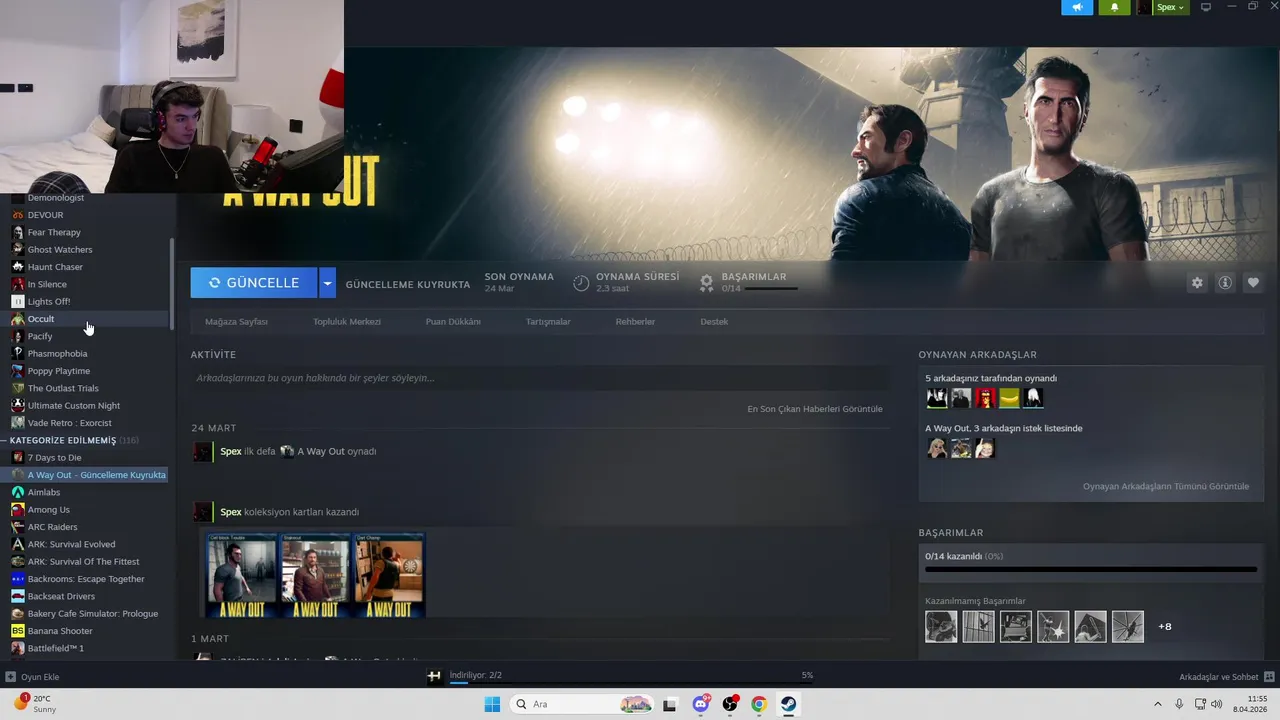This screenshot has height=720, width=1280.
Task: Open the Tartışmalar tab
Action: [x=548, y=322]
